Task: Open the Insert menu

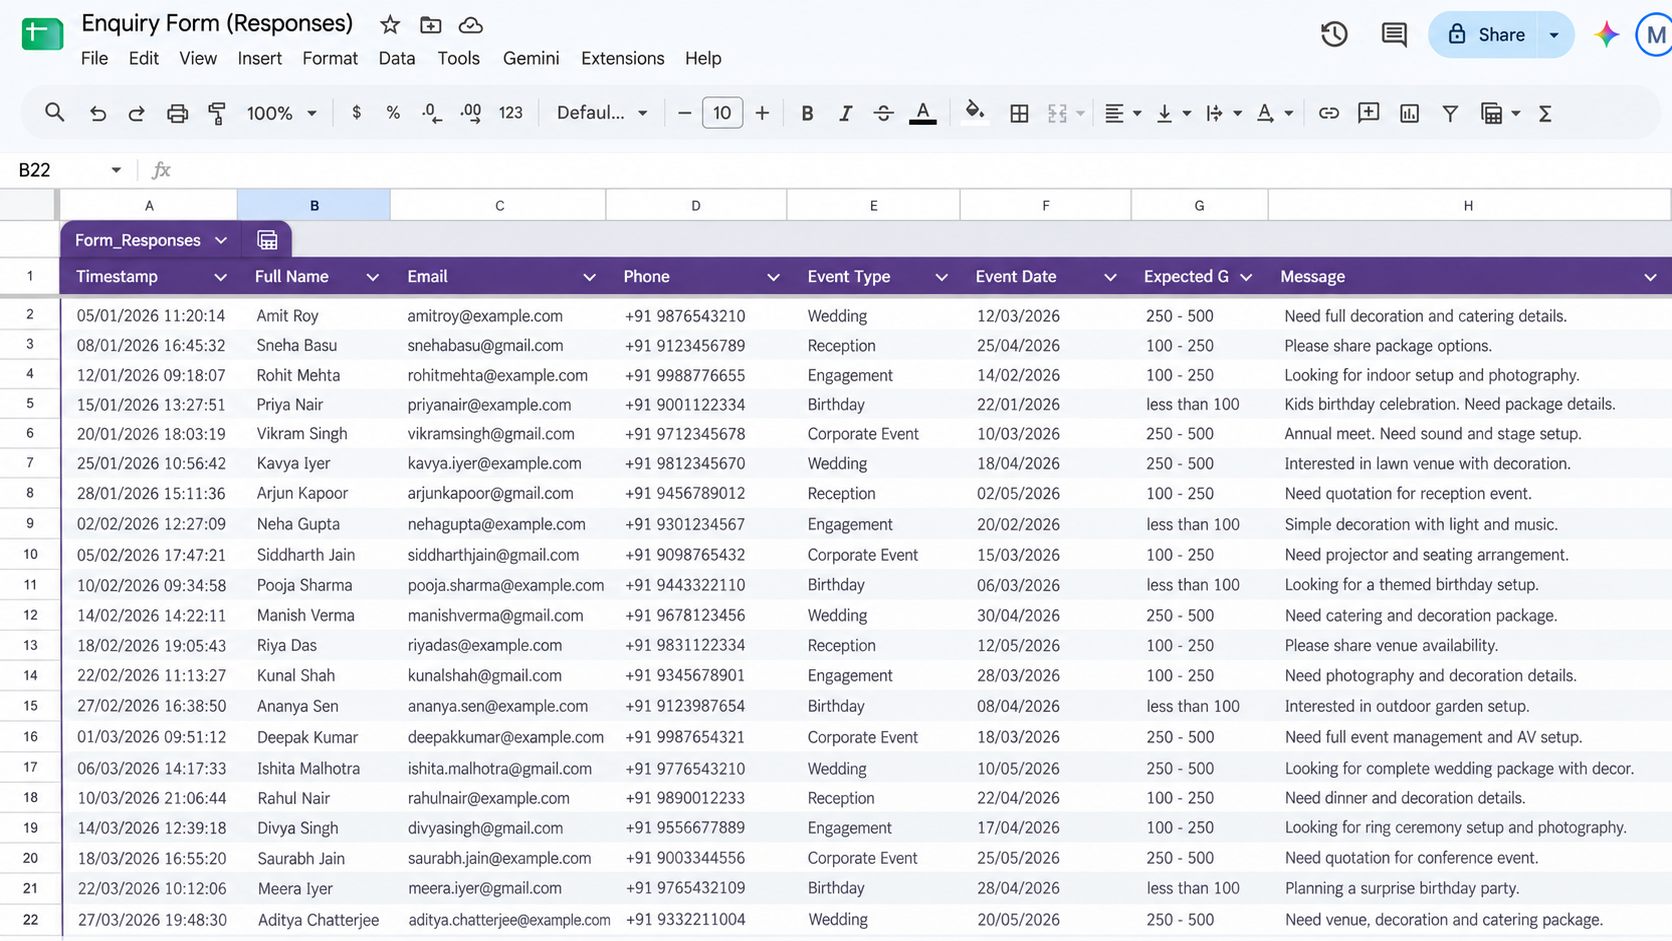Action: coord(259,58)
